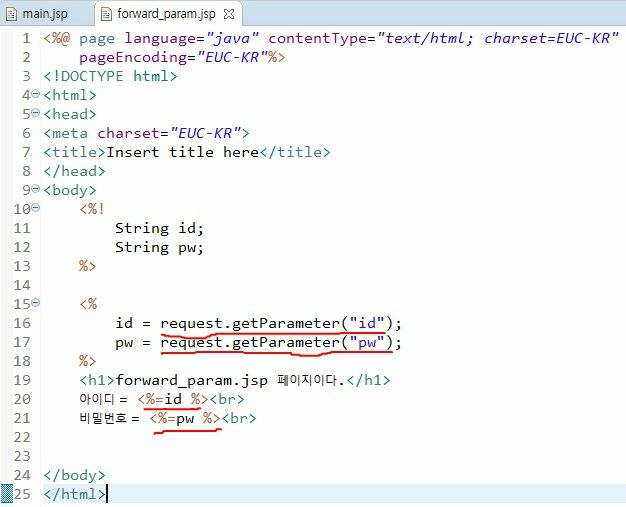Screen dimensions: 626x507
Task: Collapse the head tag fold on line 5
Action: coord(36,113)
